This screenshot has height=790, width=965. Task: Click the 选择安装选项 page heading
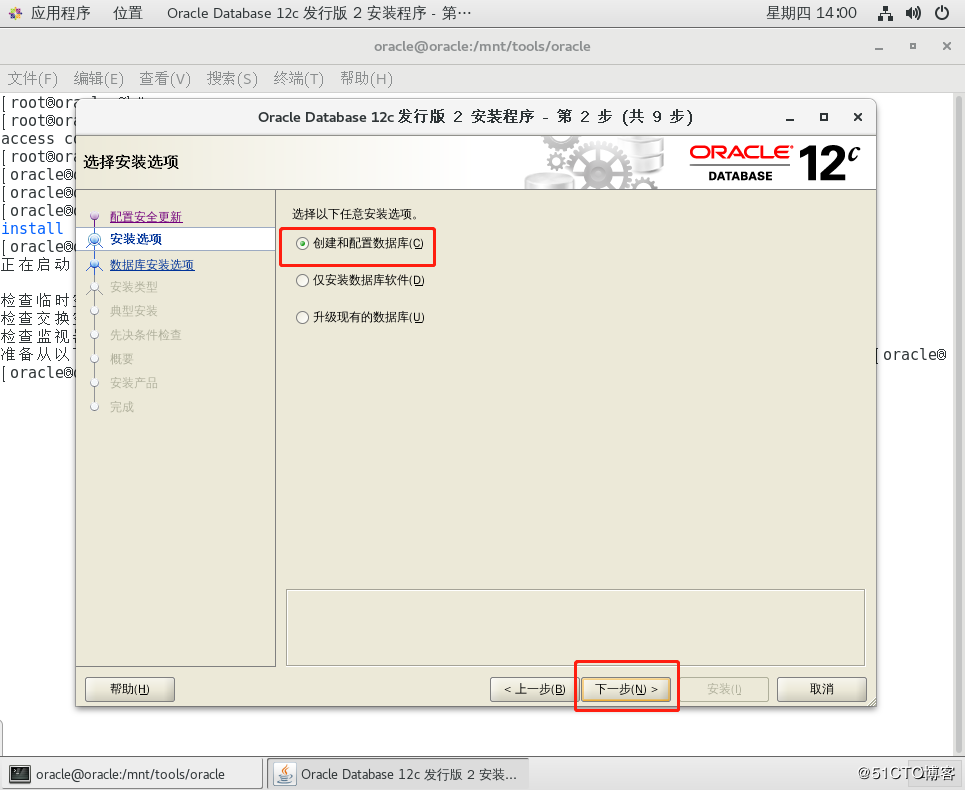[x=131, y=162]
